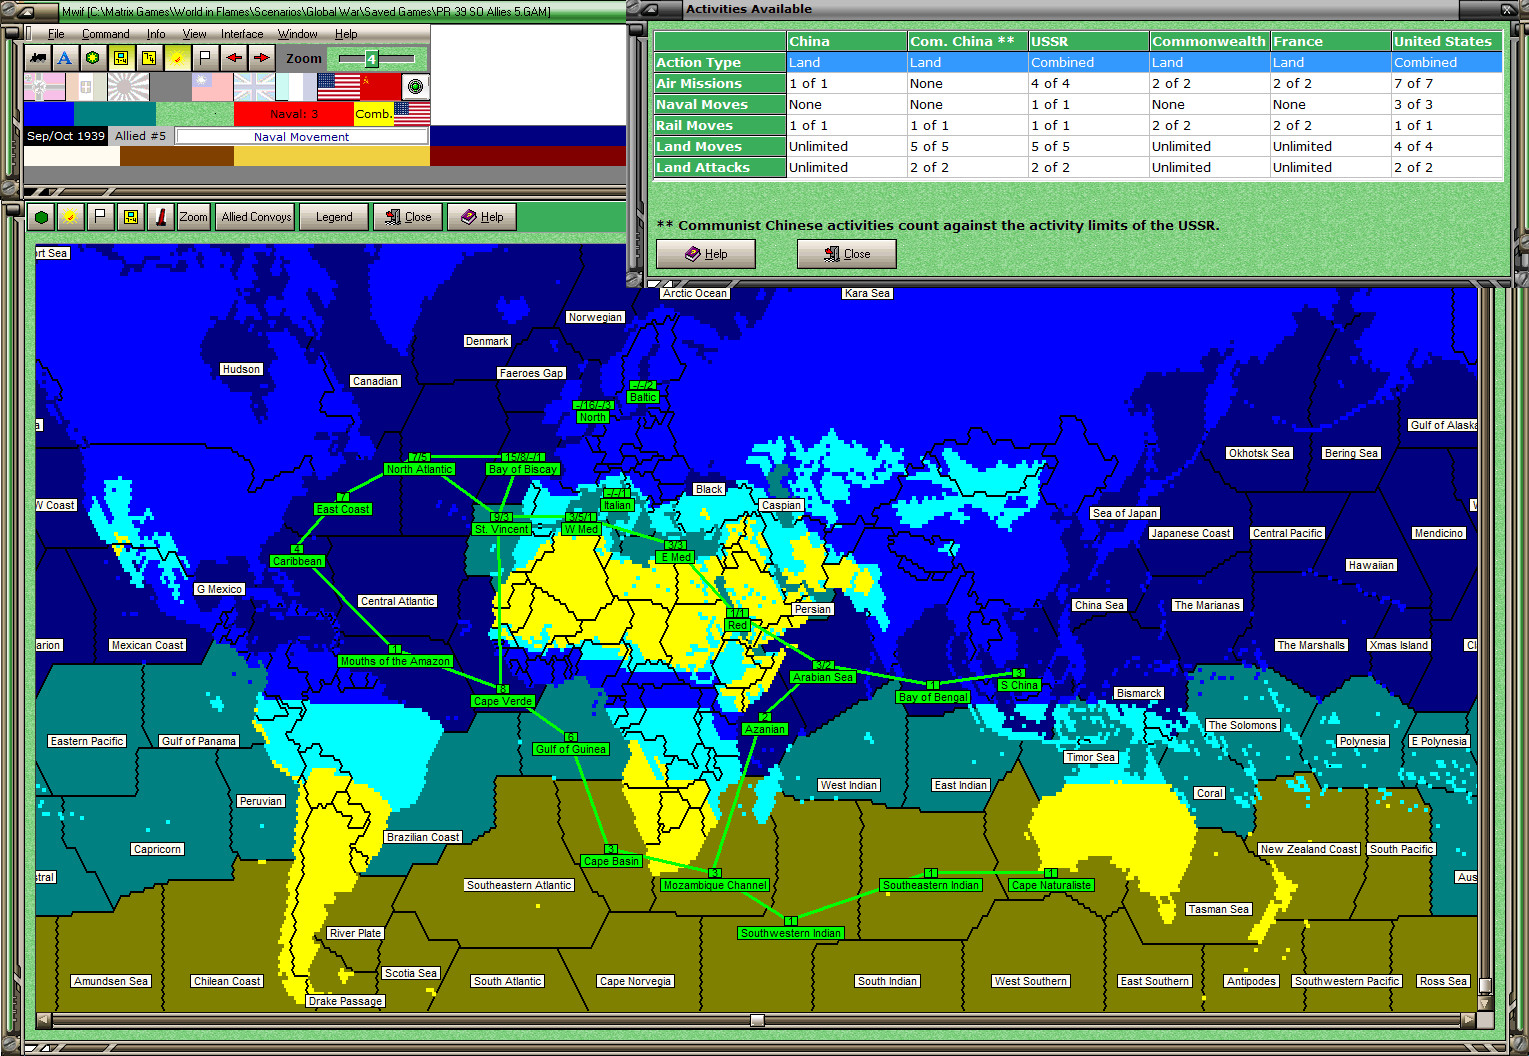Click the 'Allied #5' impulse label
The width and height of the screenshot is (1529, 1056).
(140, 136)
